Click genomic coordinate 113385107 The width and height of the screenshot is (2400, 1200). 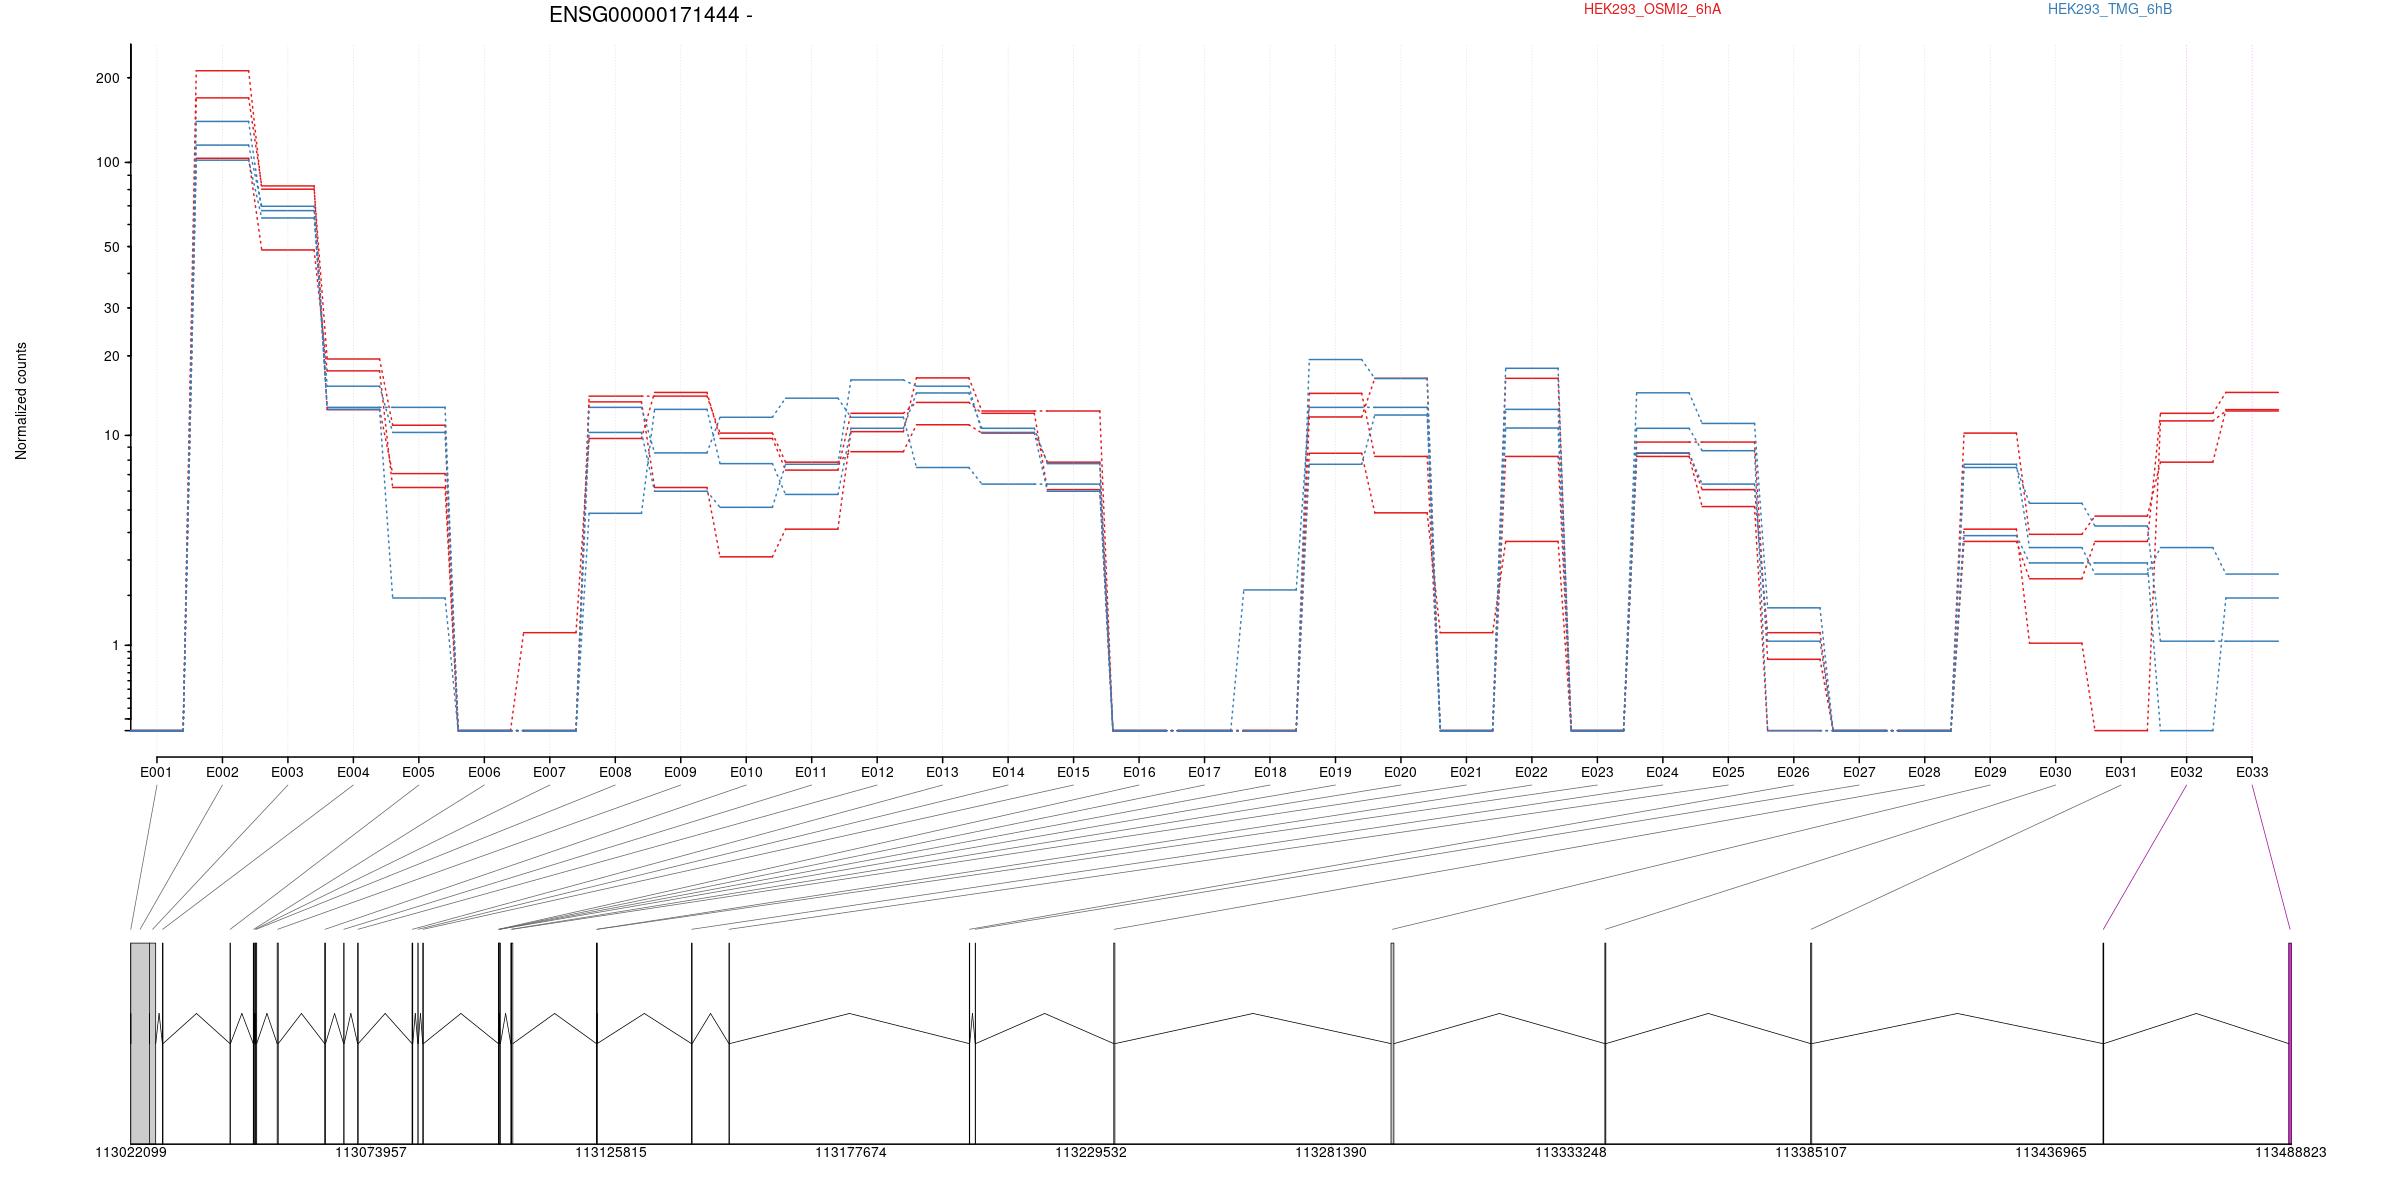pos(1811,1152)
